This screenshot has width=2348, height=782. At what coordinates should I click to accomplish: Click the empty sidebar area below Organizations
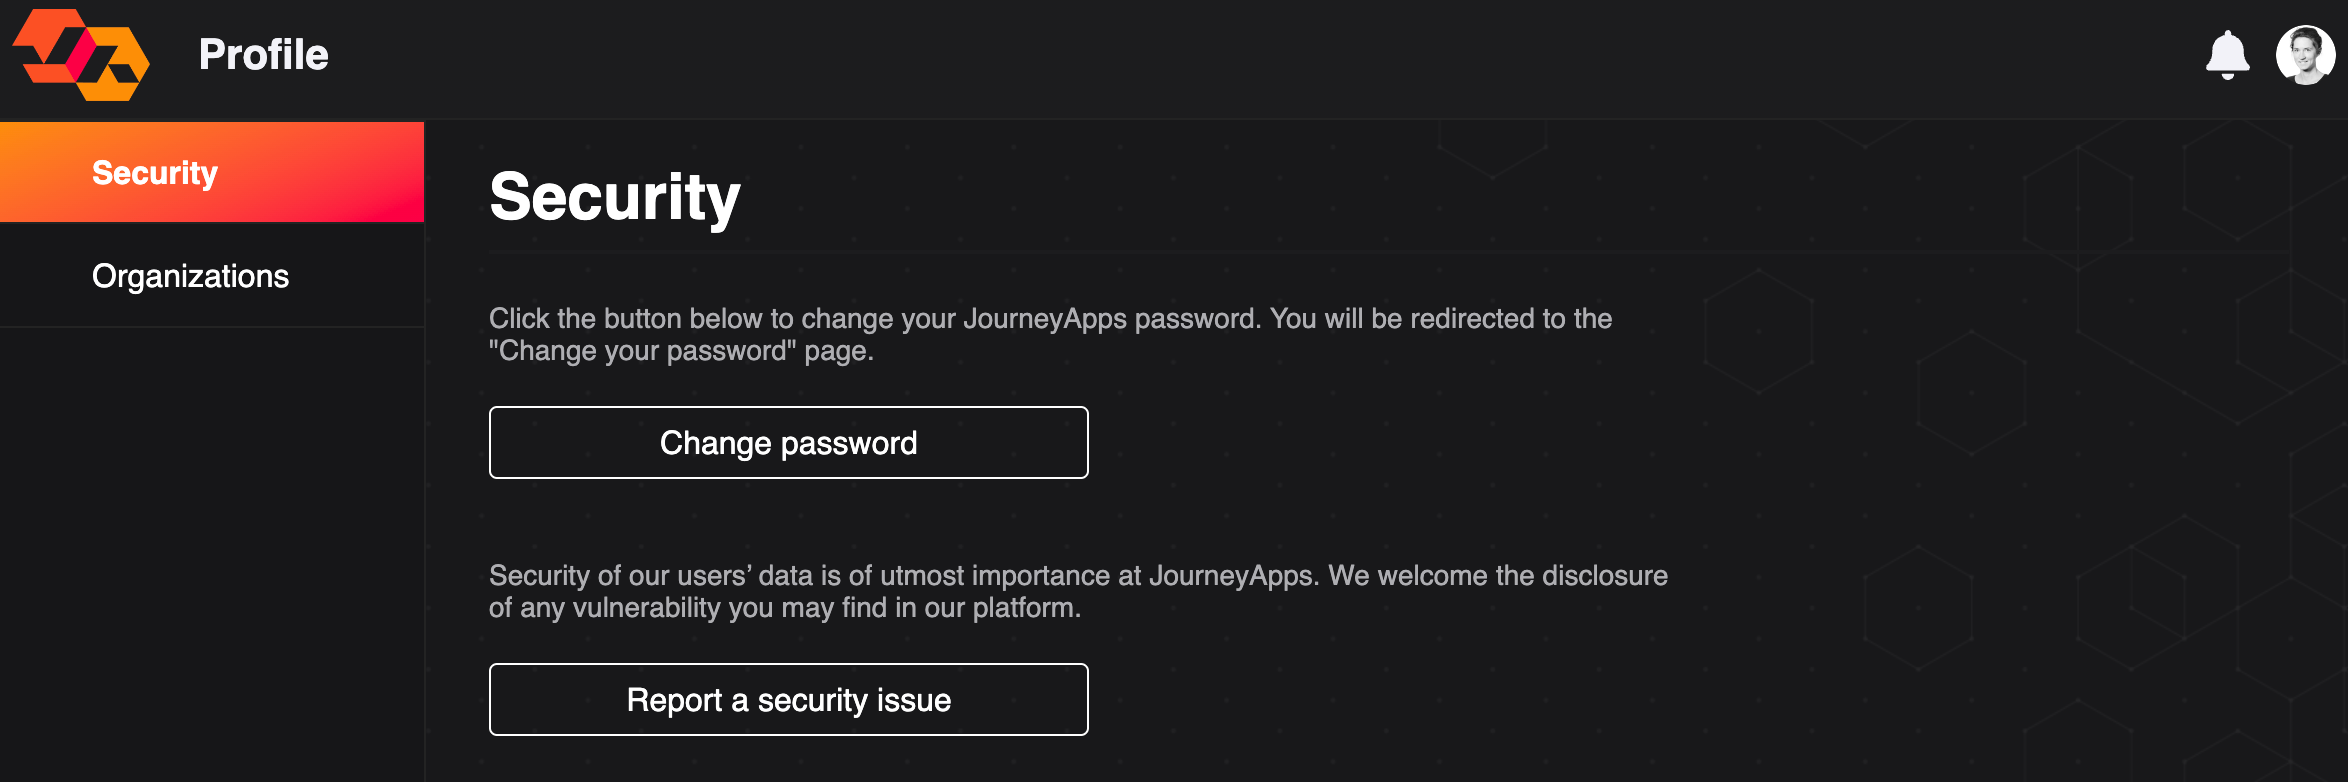(212, 555)
